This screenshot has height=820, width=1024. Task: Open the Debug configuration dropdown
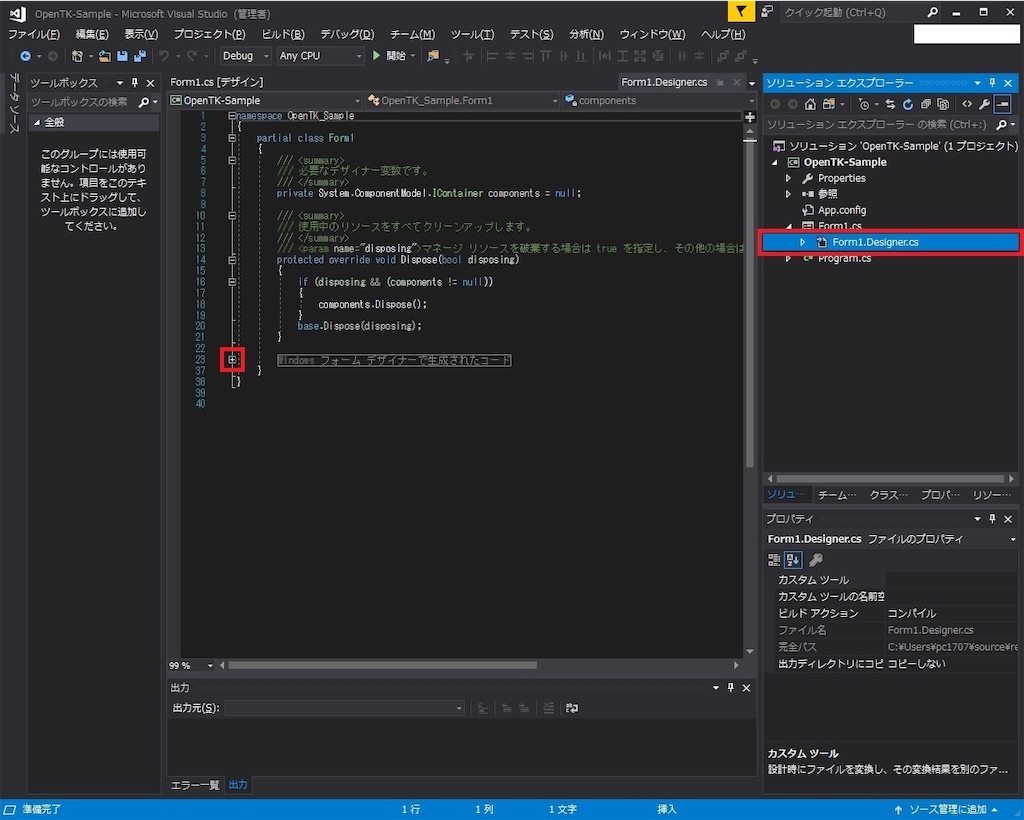246,56
